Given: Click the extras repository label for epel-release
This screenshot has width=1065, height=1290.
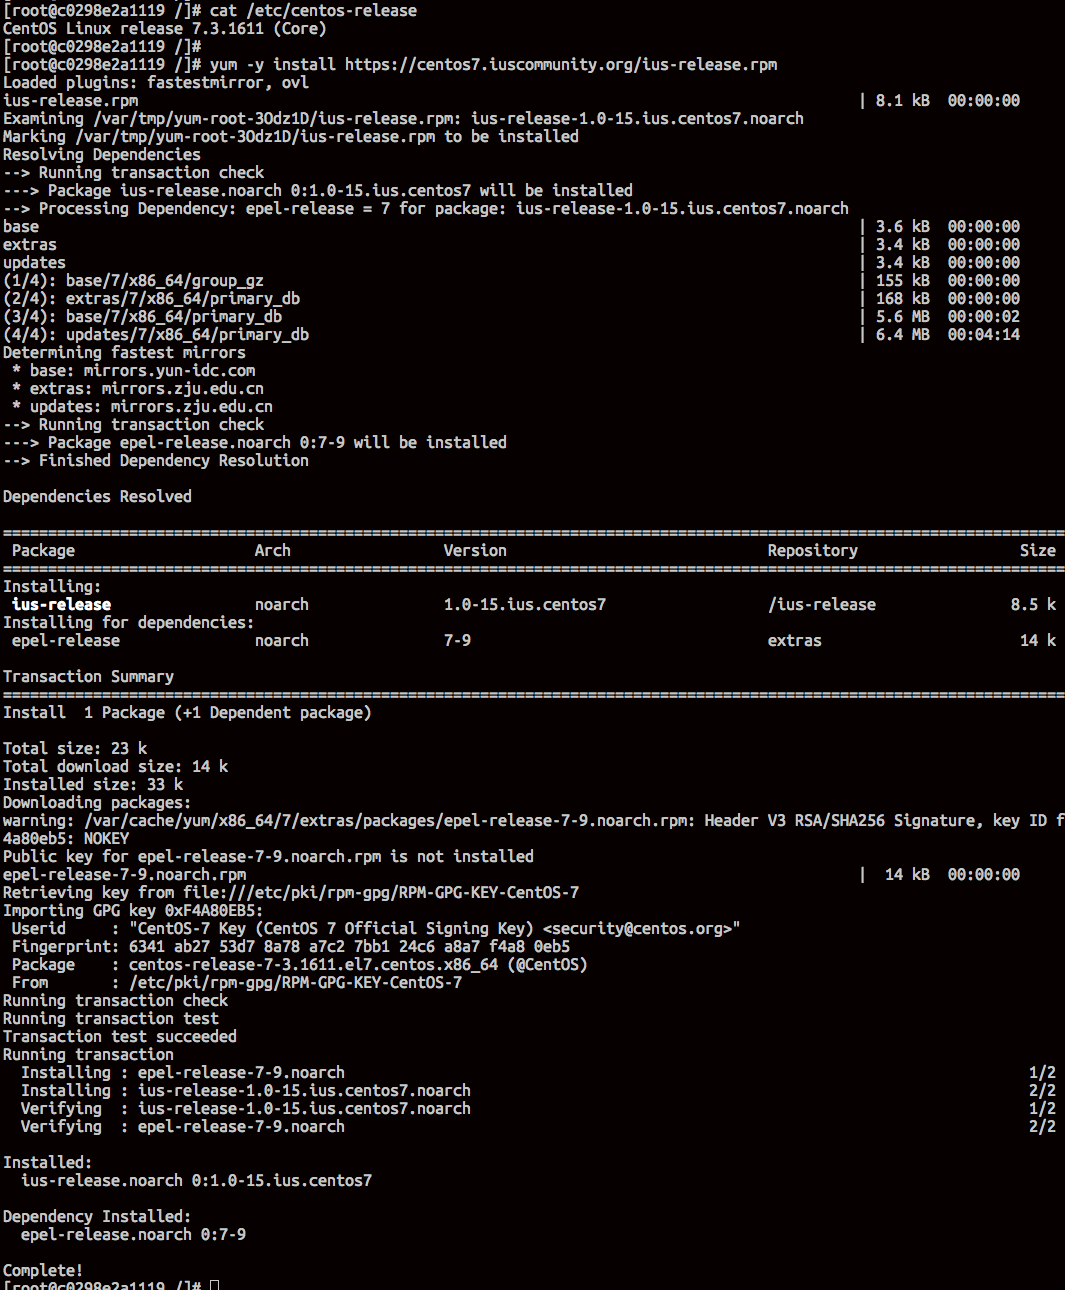Looking at the screenshot, I should [x=794, y=640].
